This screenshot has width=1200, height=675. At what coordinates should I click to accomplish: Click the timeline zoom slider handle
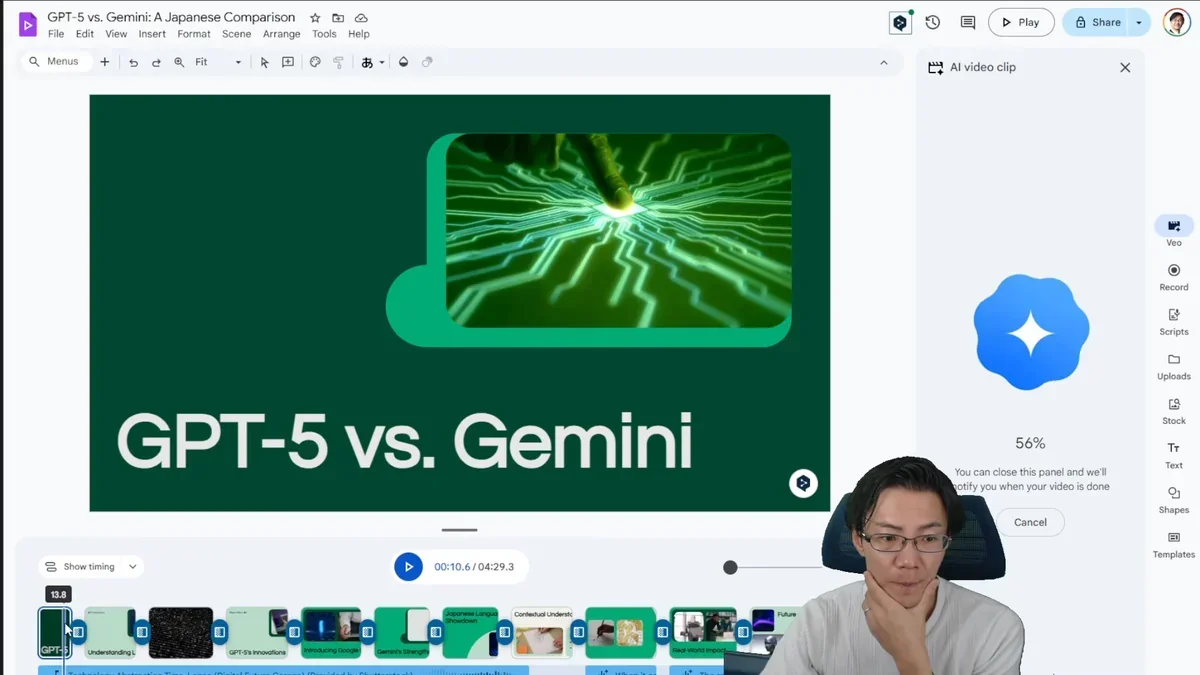click(730, 567)
